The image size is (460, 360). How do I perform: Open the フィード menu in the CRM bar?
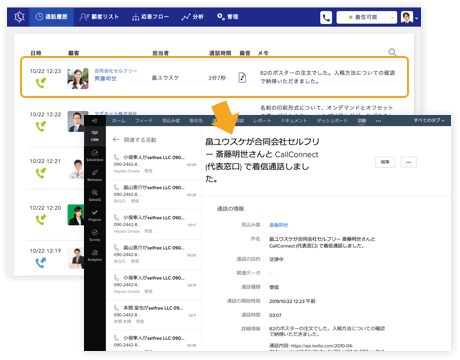144,121
